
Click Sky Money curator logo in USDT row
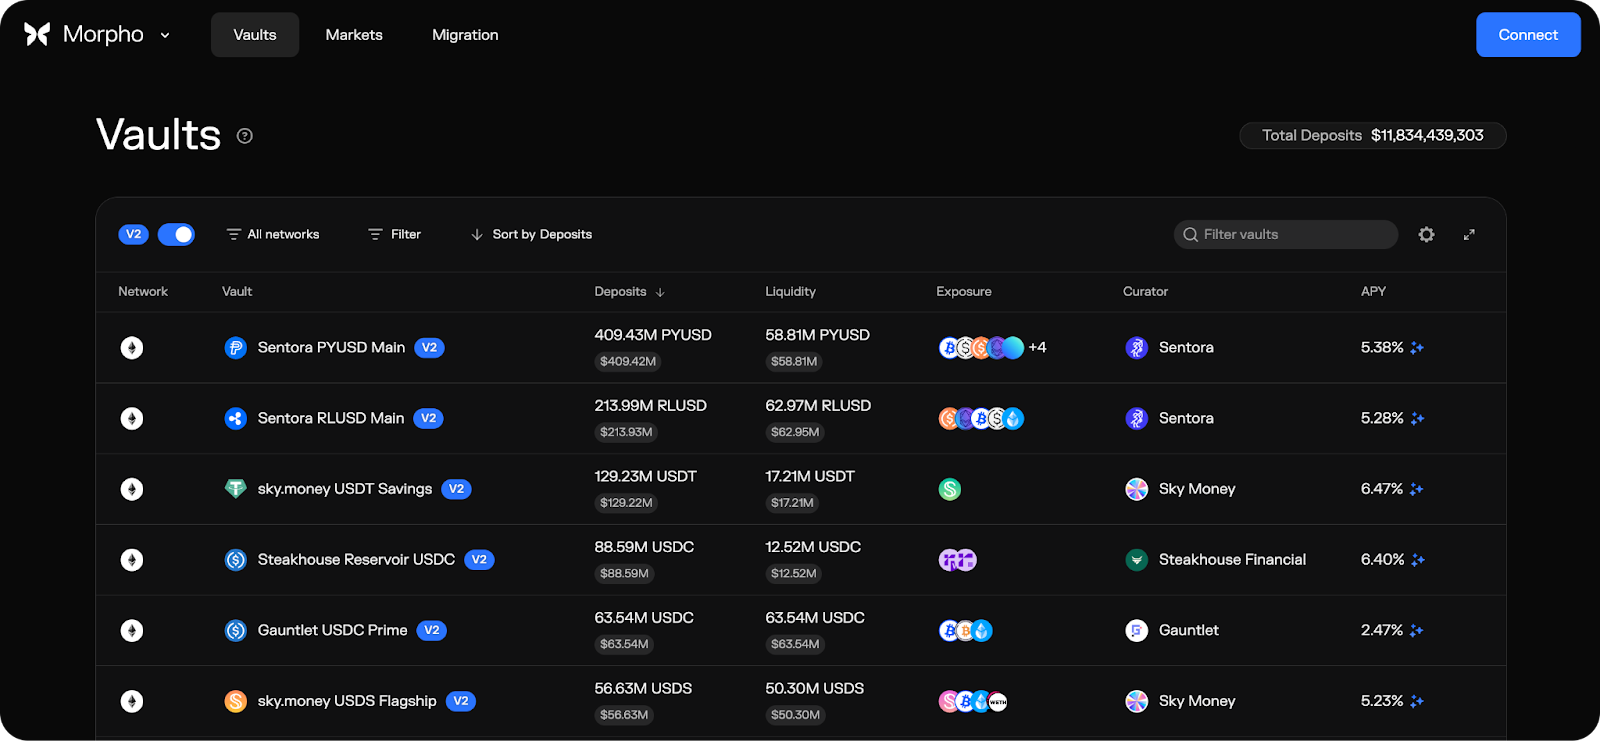pyautogui.click(x=1137, y=489)
